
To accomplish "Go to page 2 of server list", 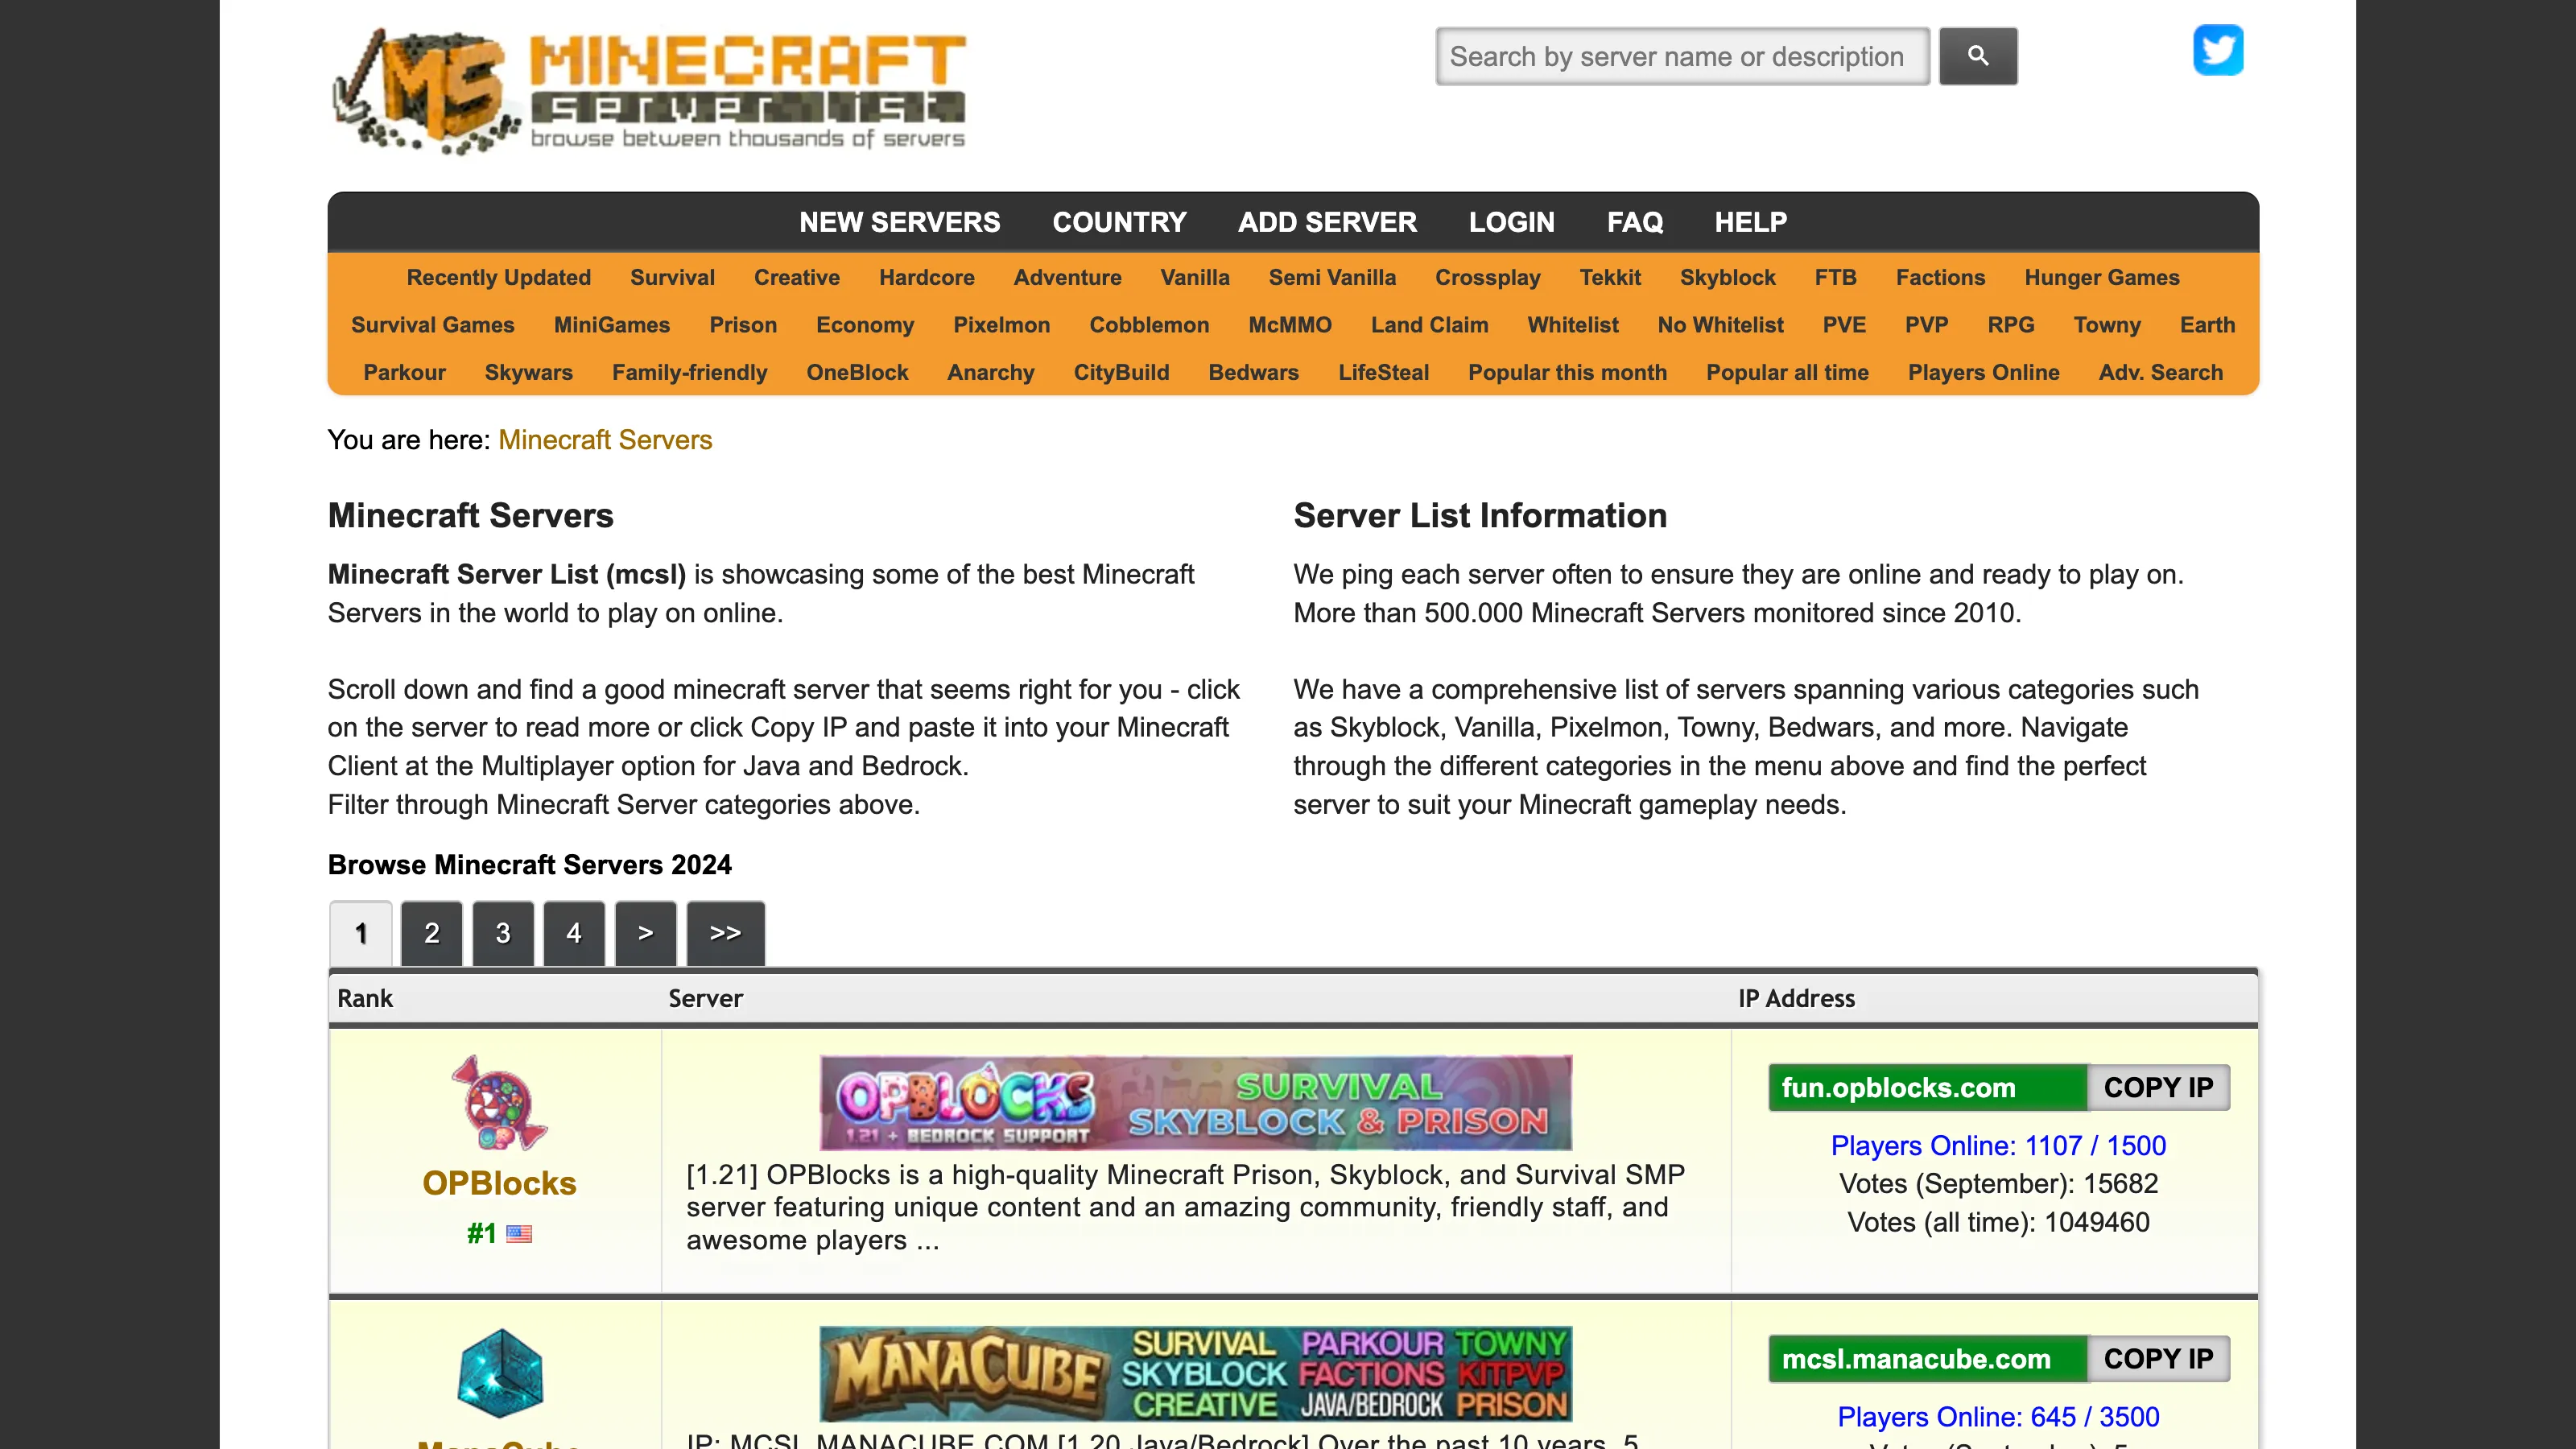I will [x=431, y=933].
